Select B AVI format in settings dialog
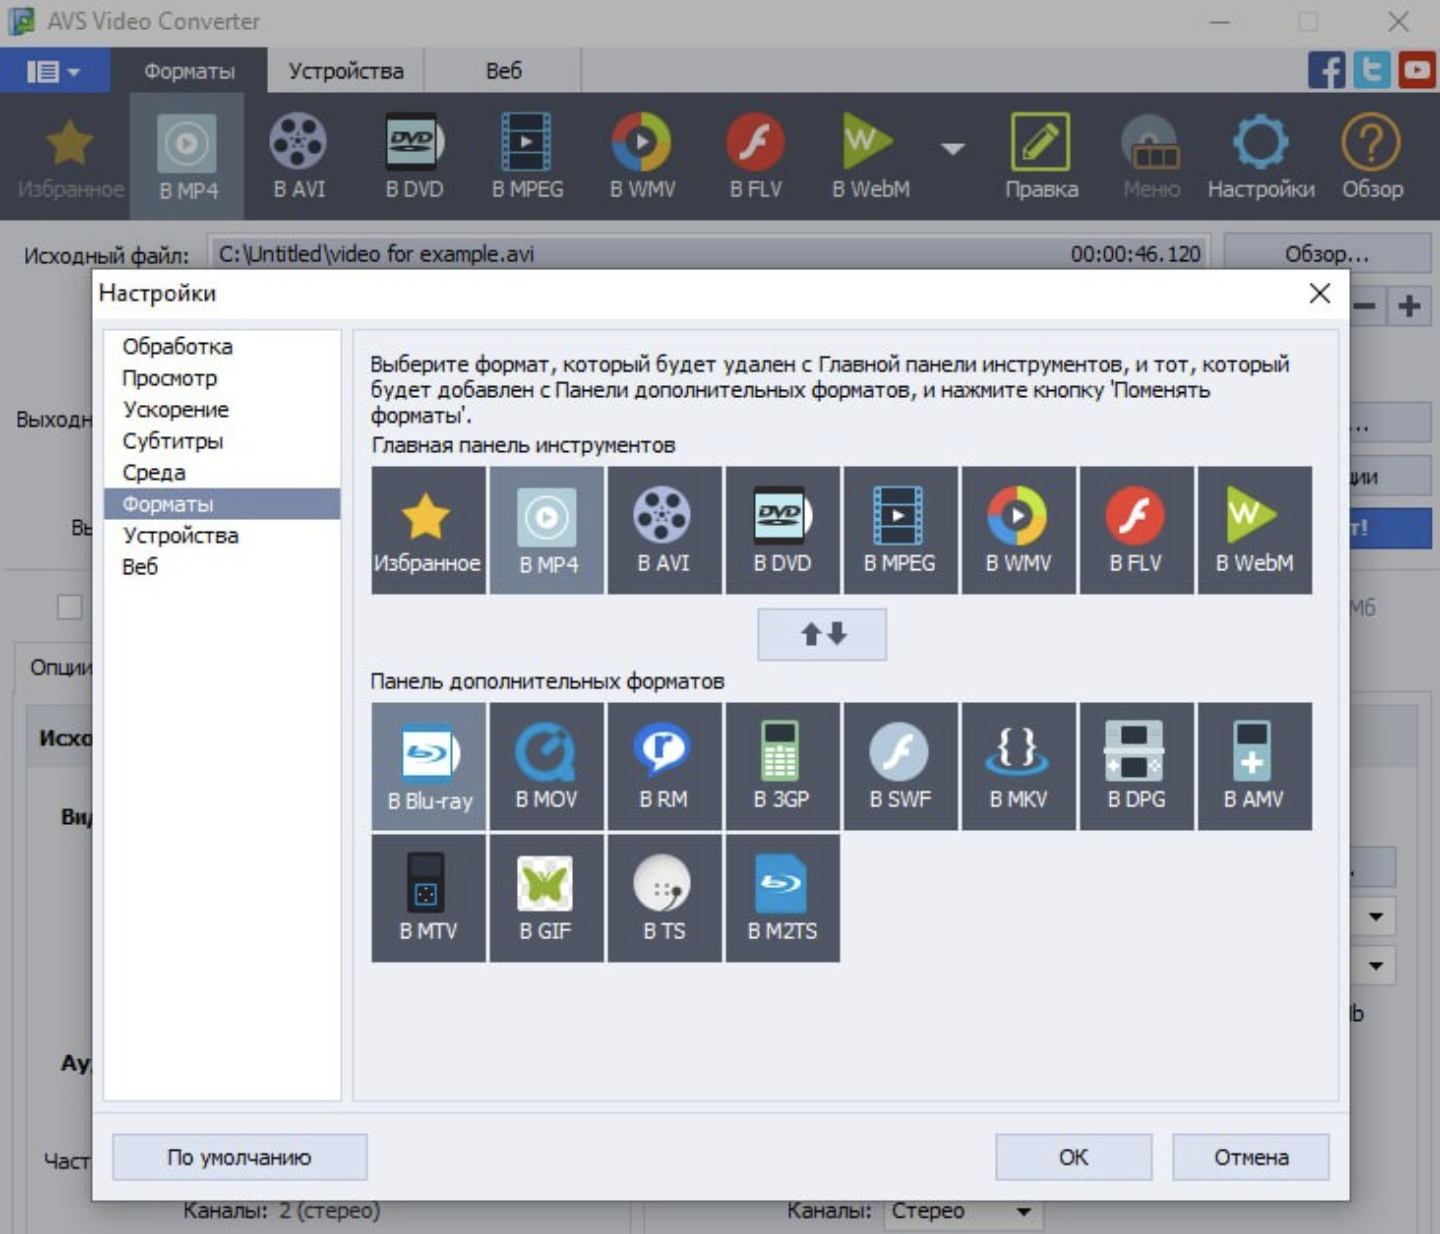 [x=664, y=530]
